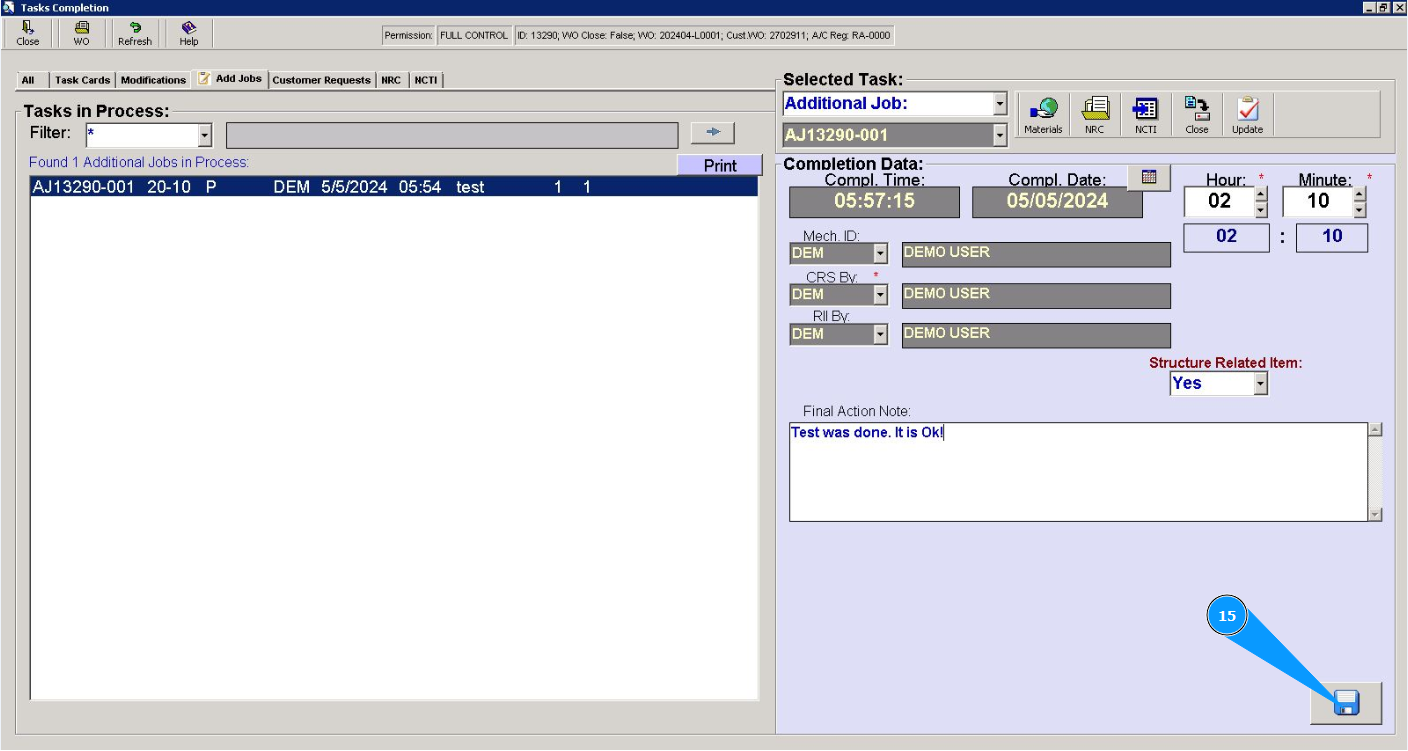Open the Mech. ID dropdown
This screenshot has height=751, width=1408.
click(x=880, y=254)
